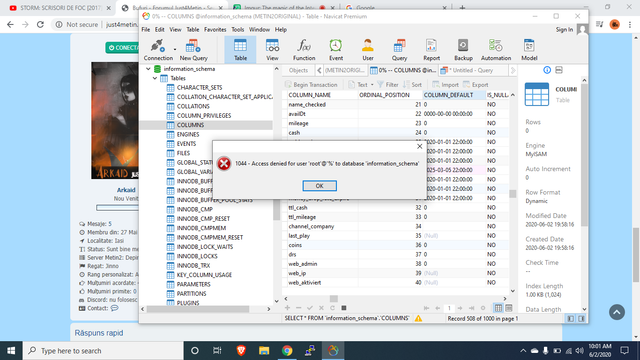
Task: Create a New Query from the toolbar
Action: [x=193, y=50]
